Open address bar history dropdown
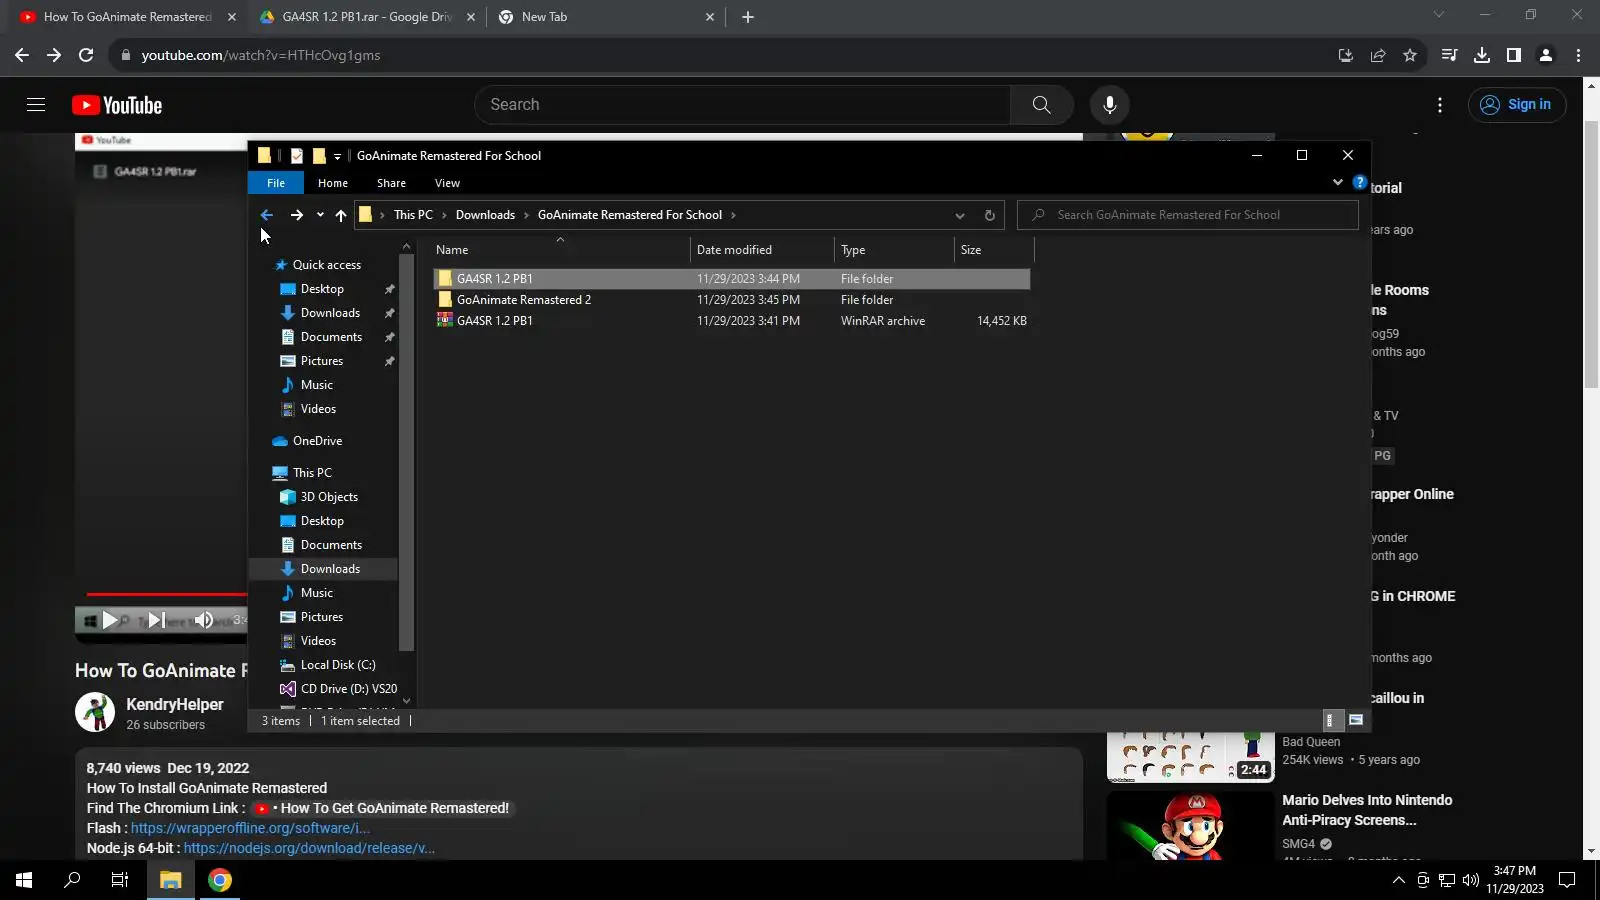1600x900 pixels. coord(960,215)
